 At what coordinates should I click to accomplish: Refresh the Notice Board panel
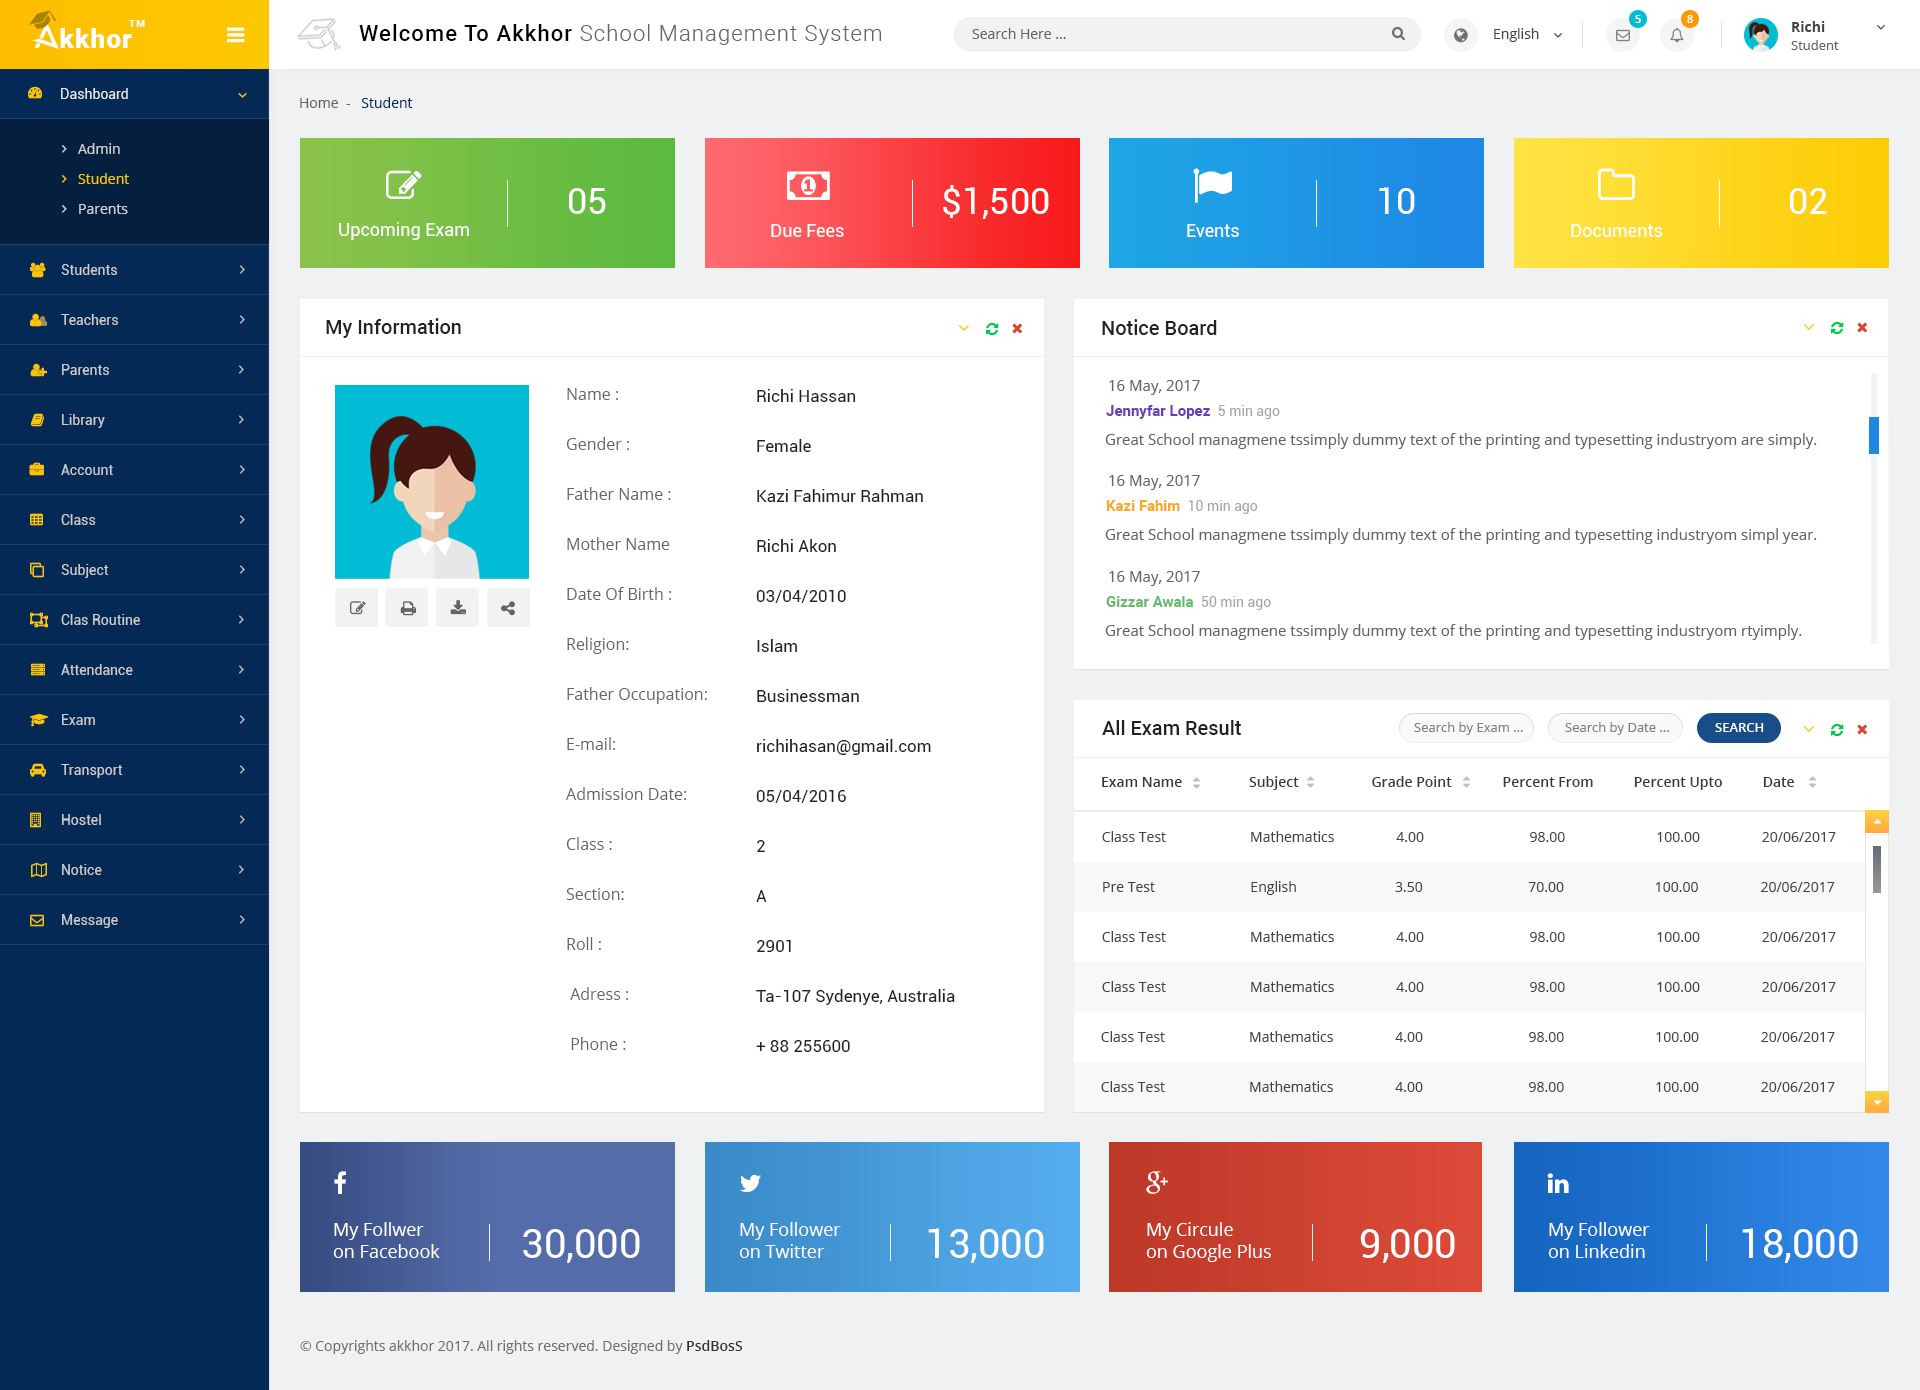tap(1837, 328)
